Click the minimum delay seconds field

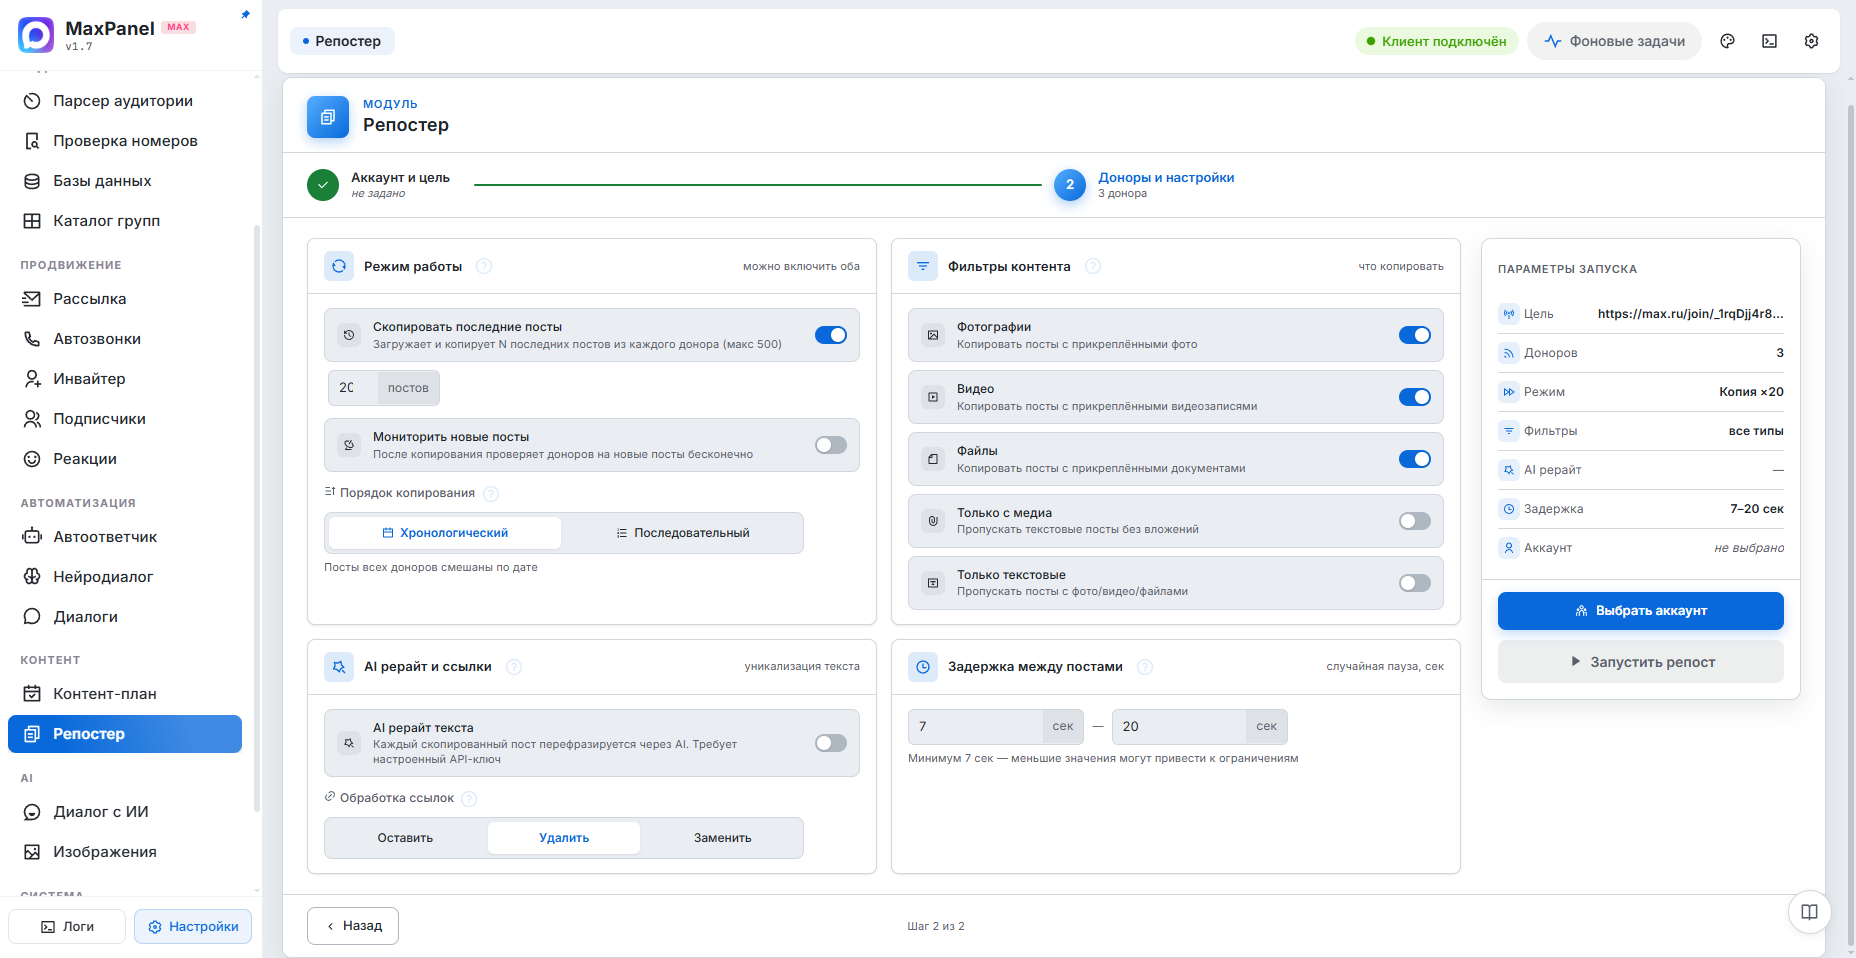pyautogui.click(x=975, y=727)
